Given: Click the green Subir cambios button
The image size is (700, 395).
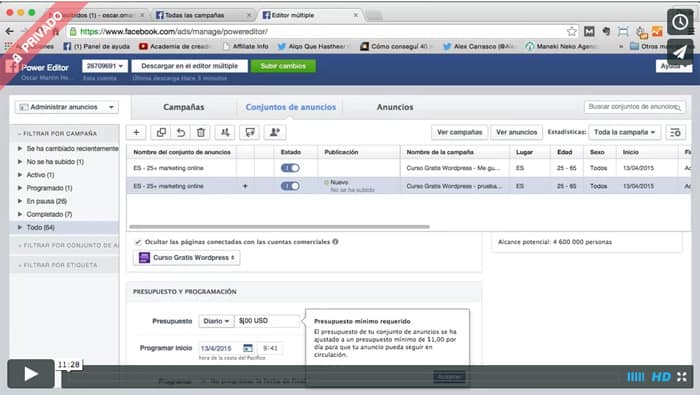Looking at the screenshot, I should pyautogui.click(x=283, y=66).
